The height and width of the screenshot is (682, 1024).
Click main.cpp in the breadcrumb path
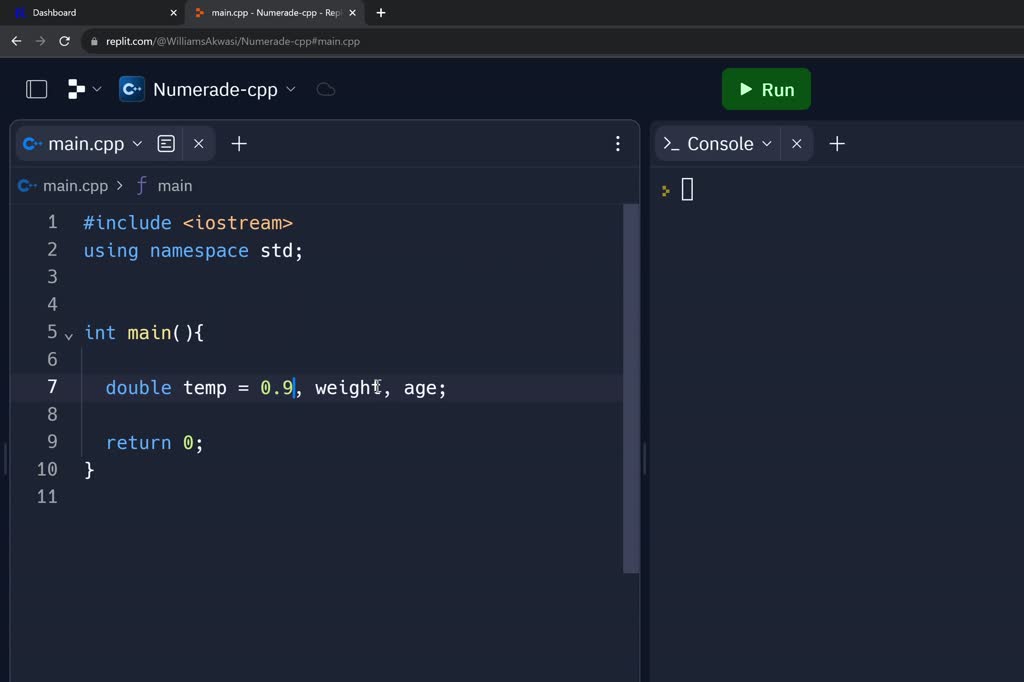click(x=75, y=186)
